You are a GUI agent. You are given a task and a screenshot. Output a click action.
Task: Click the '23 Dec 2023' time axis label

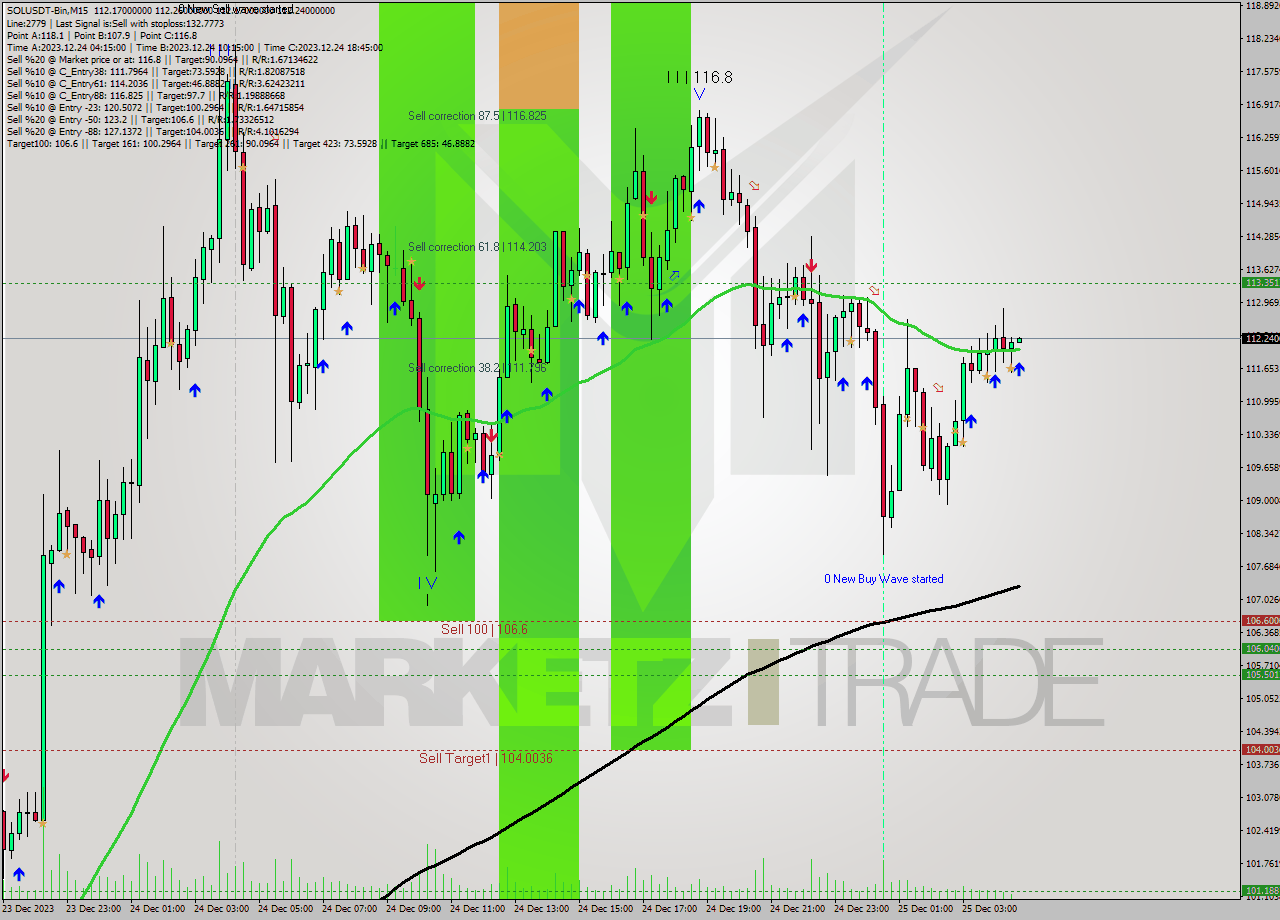[29, 909]
